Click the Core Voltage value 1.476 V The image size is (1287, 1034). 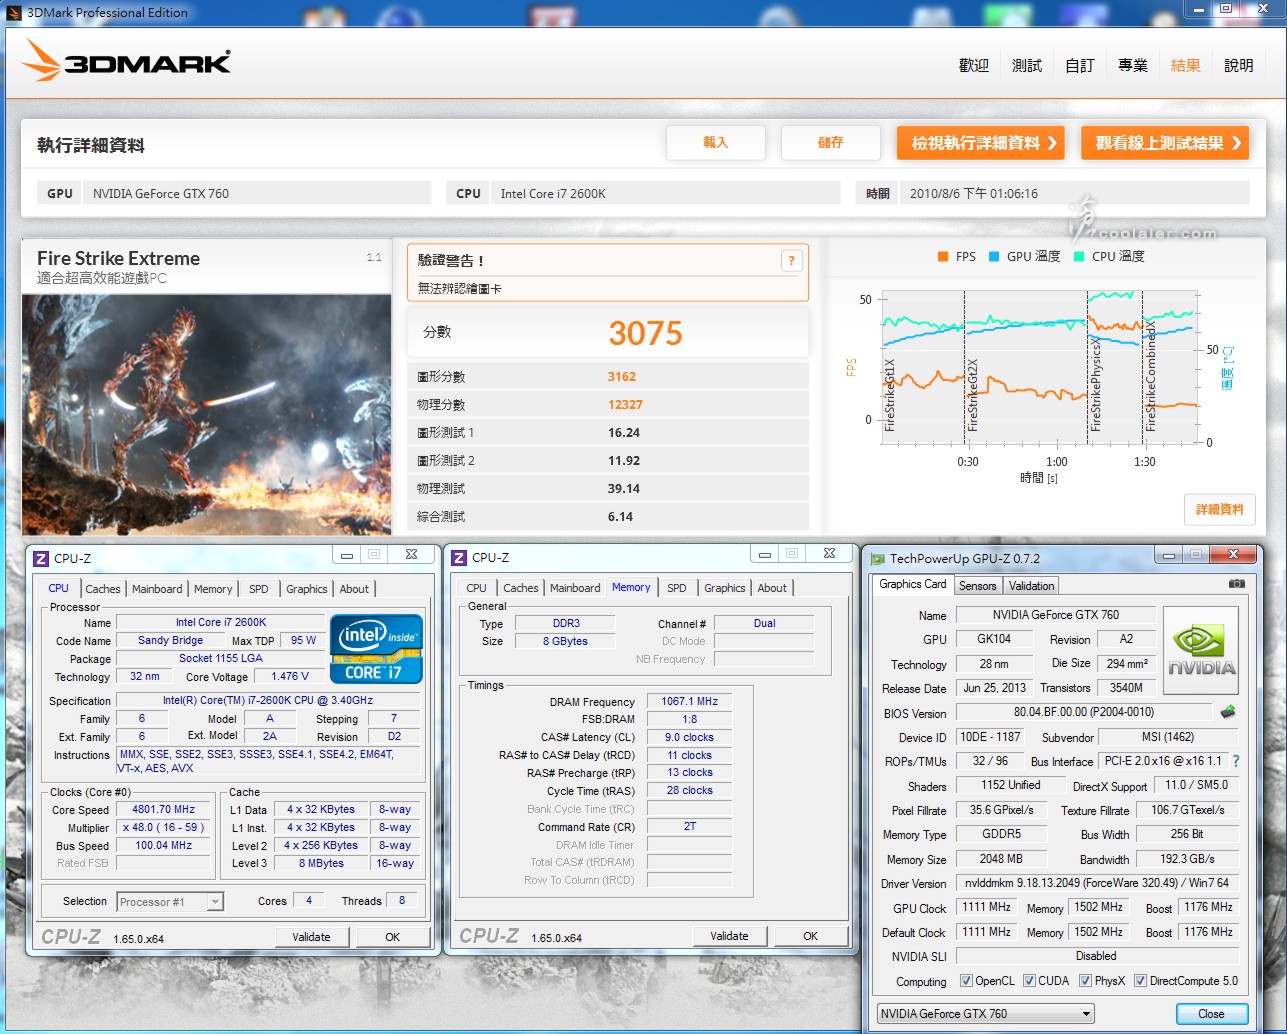point(290,676)
